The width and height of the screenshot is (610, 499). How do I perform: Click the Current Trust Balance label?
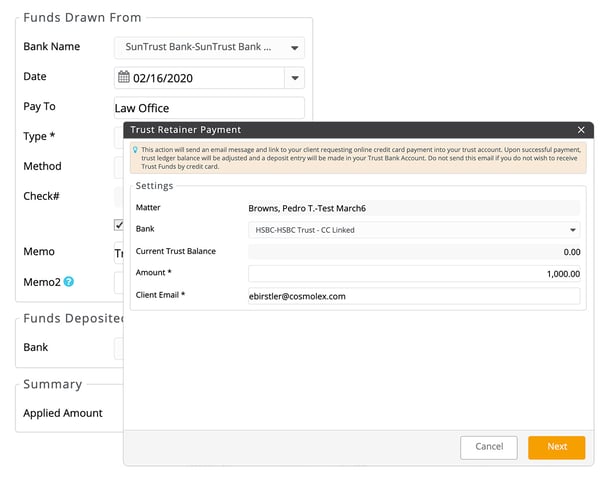click(x=175, y=251)
